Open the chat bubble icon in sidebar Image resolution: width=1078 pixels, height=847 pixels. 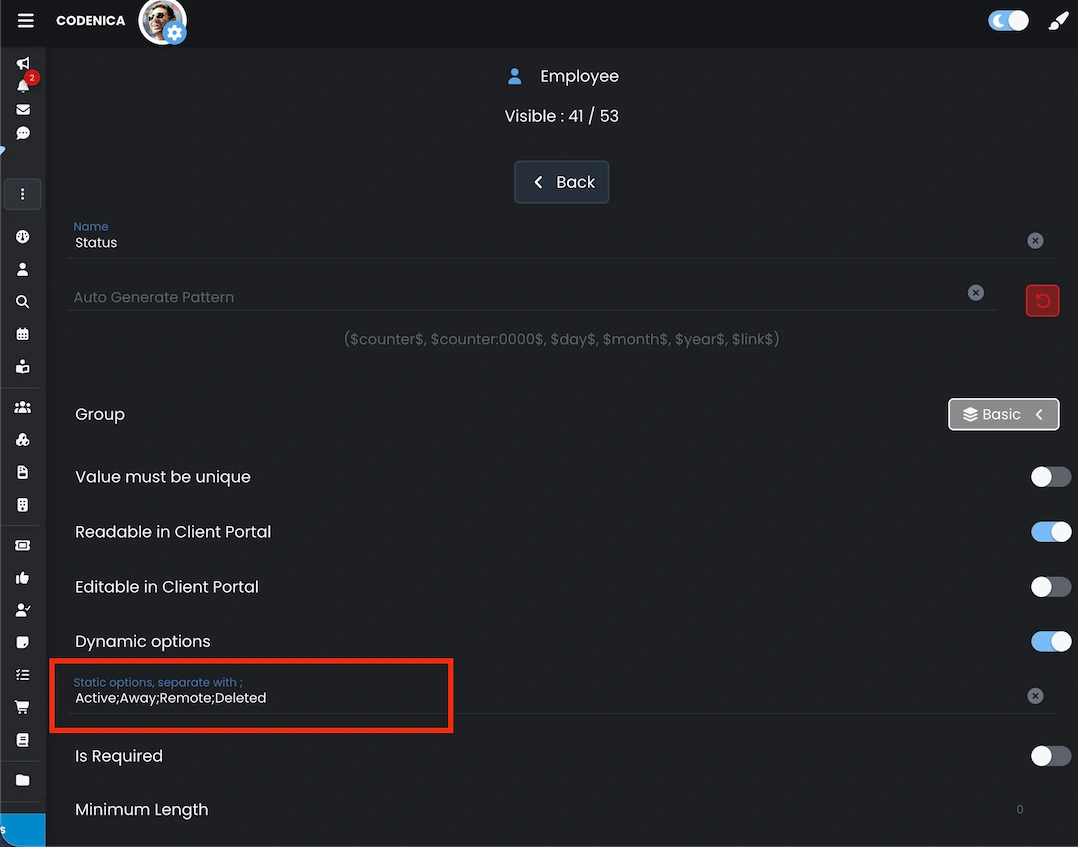click(x=22, y=131)
